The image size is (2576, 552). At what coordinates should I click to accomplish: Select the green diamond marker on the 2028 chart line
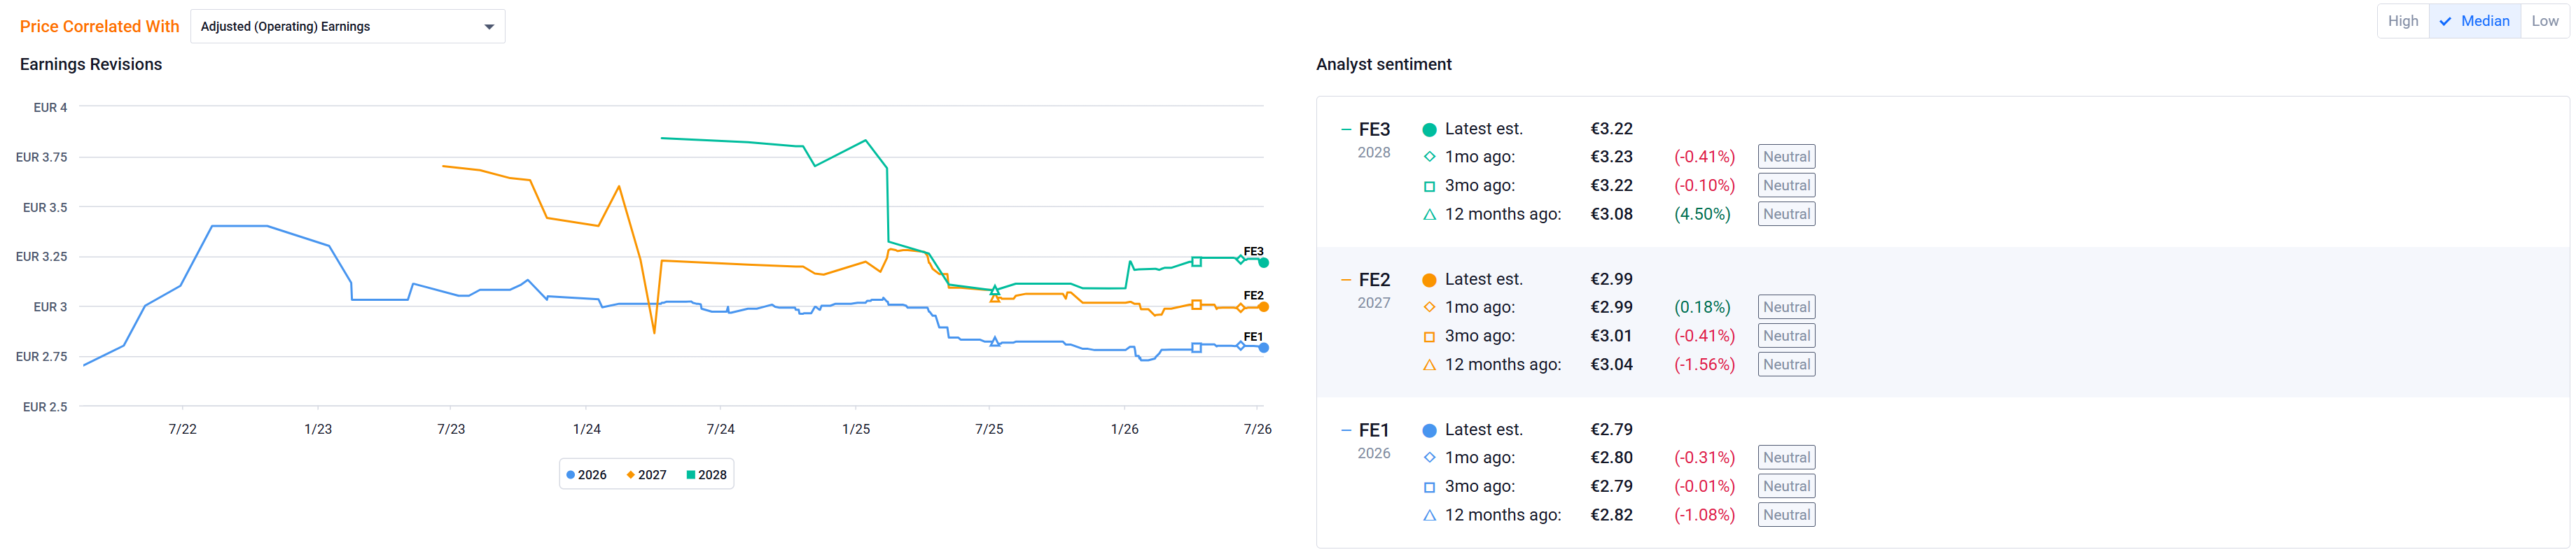click(x=1241, y=259)
